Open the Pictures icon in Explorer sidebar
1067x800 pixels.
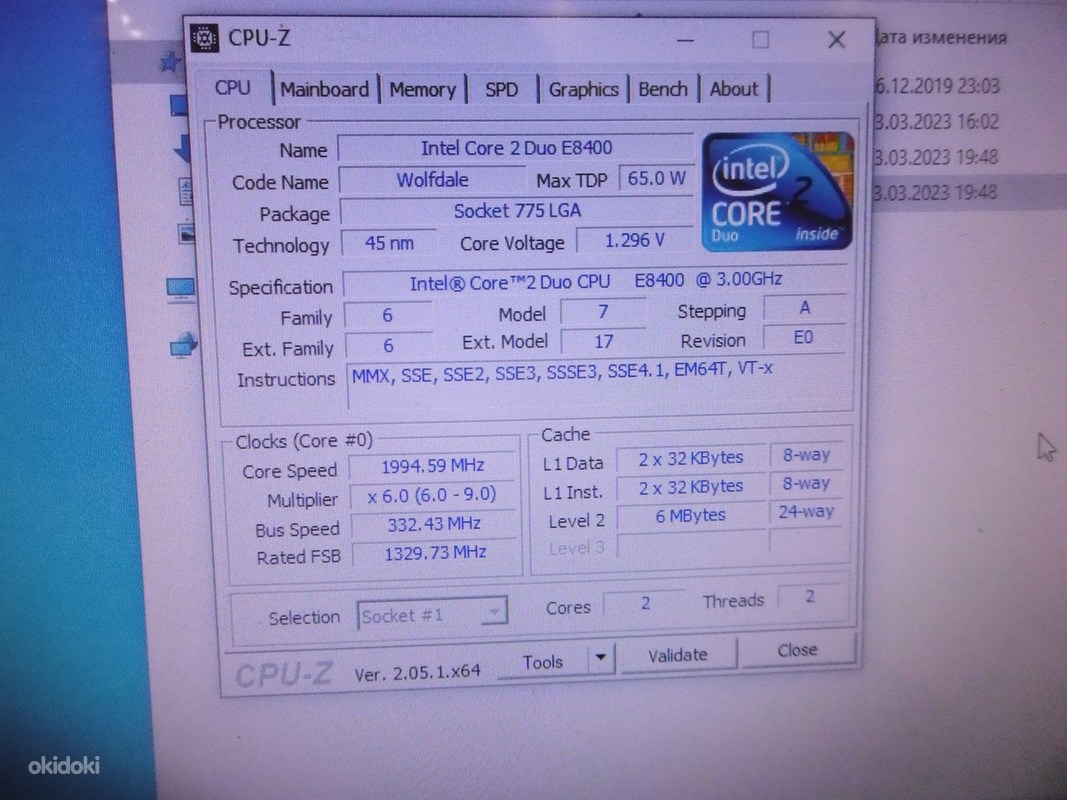click(184, 234)
